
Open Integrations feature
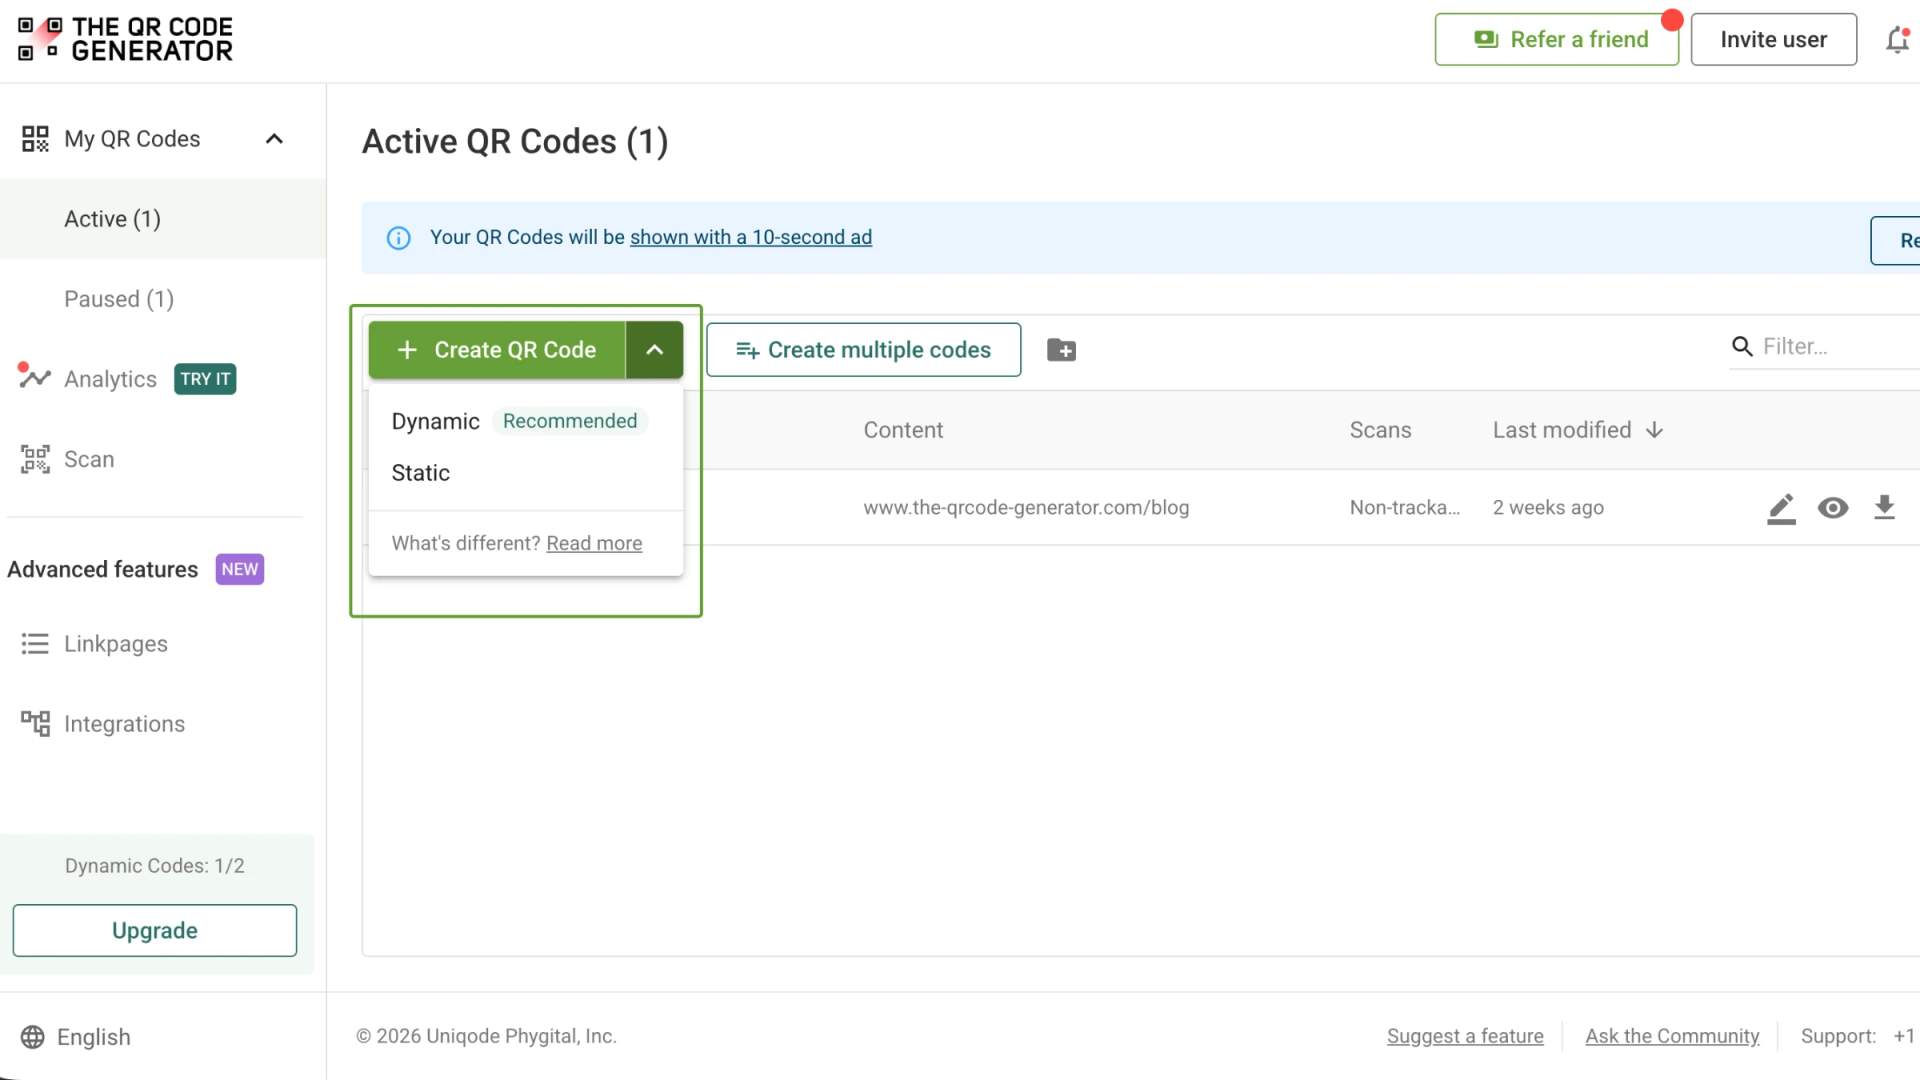coord(125,724)
